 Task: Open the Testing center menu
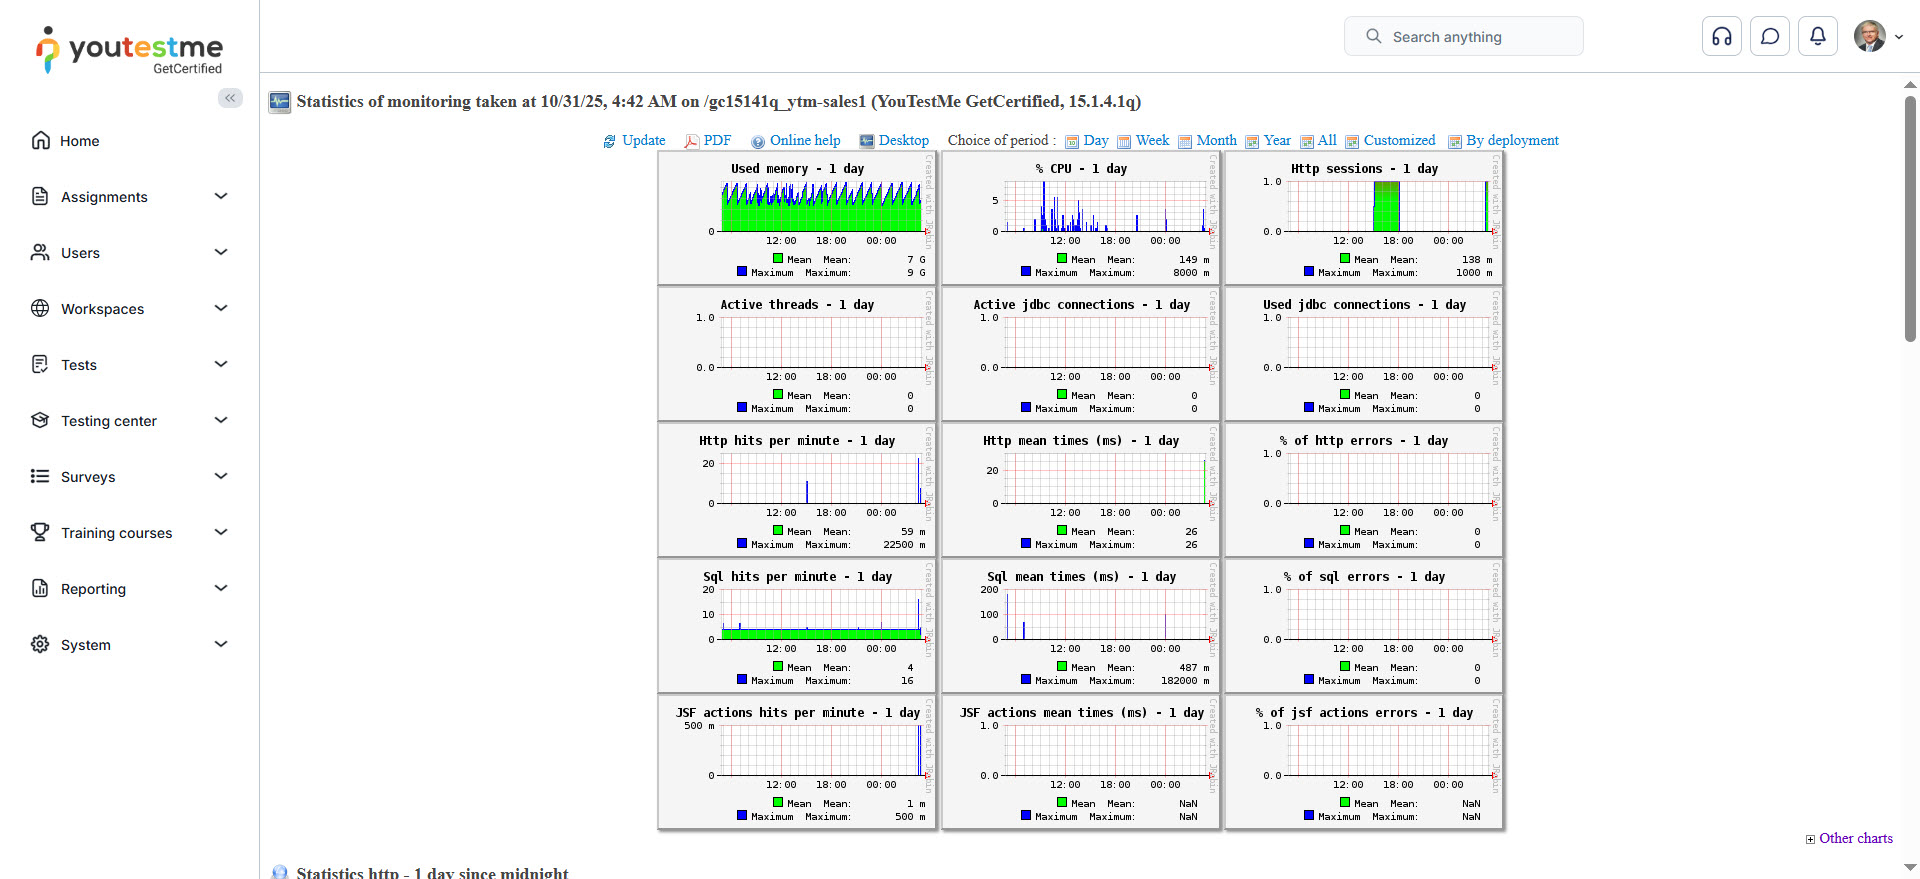coord(109,421)
